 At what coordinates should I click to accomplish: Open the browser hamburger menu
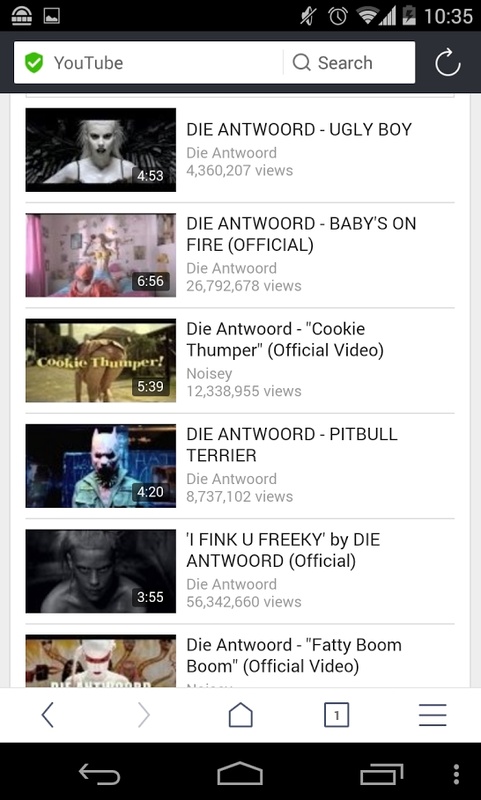point(433,714)
